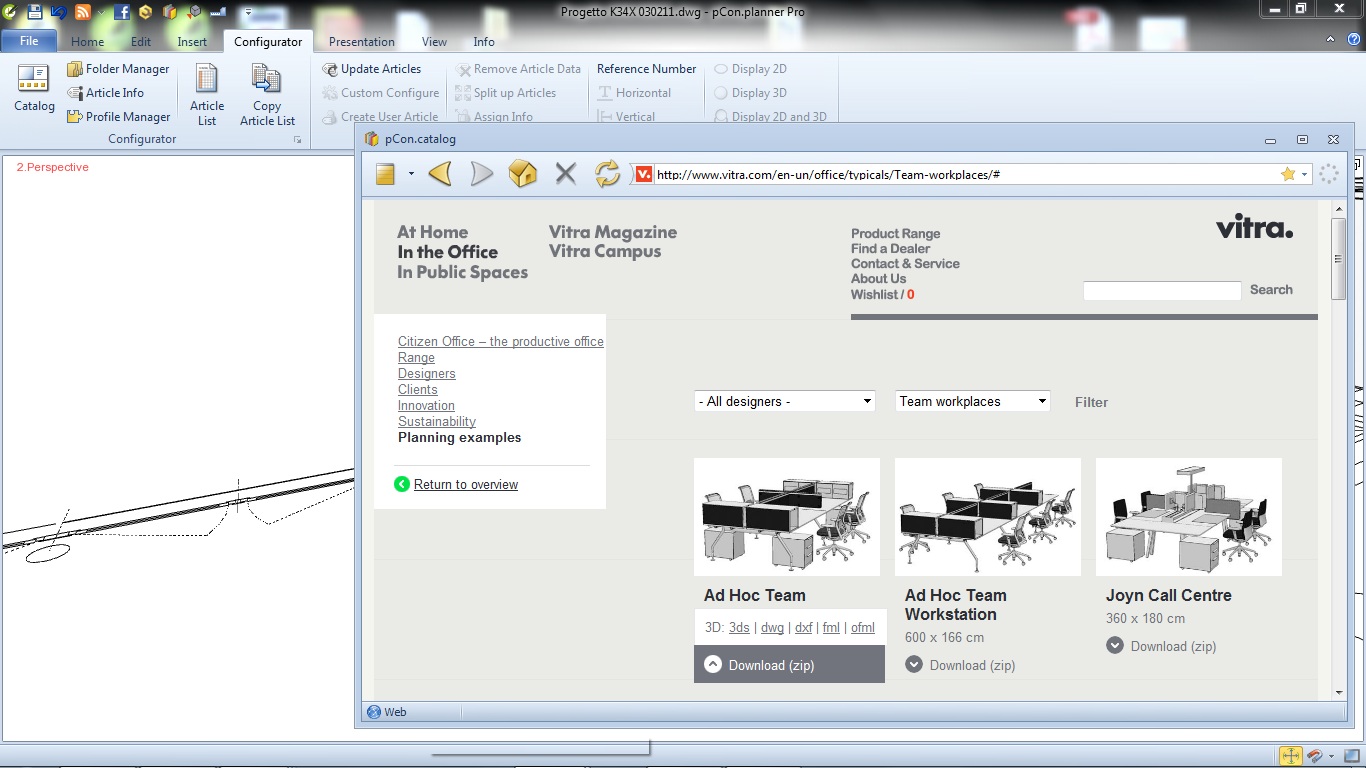The image size is (1366, 768).
Task: Switch to the View ribbon tab
Action: (x=434, y=42)
